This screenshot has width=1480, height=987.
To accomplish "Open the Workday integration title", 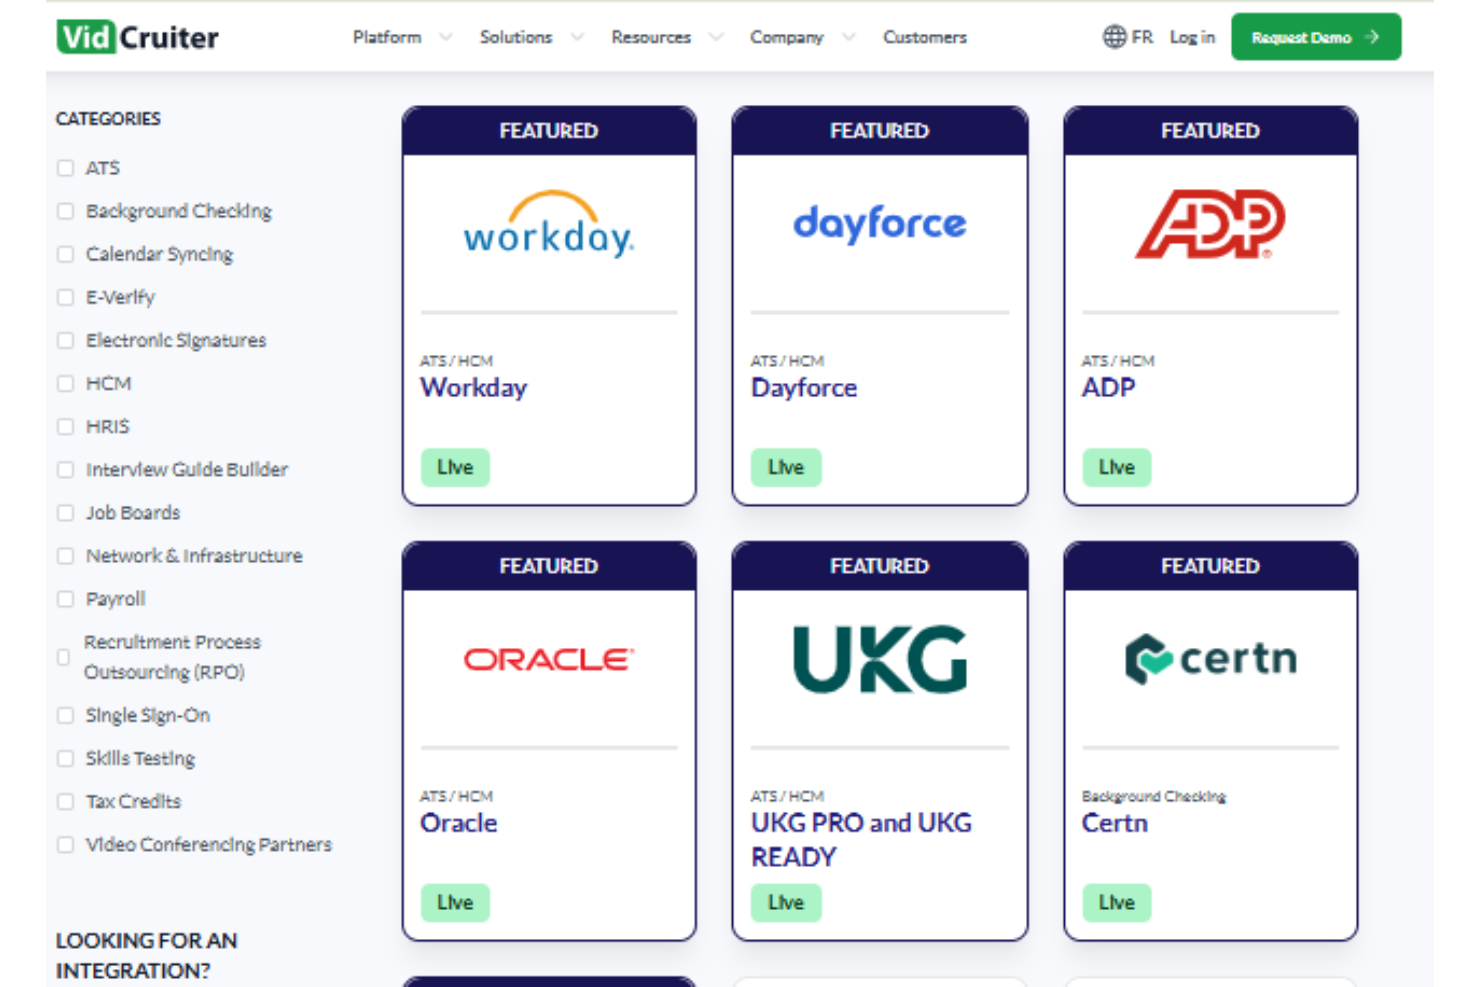I will pyautogui.click(x=473, y=388).
